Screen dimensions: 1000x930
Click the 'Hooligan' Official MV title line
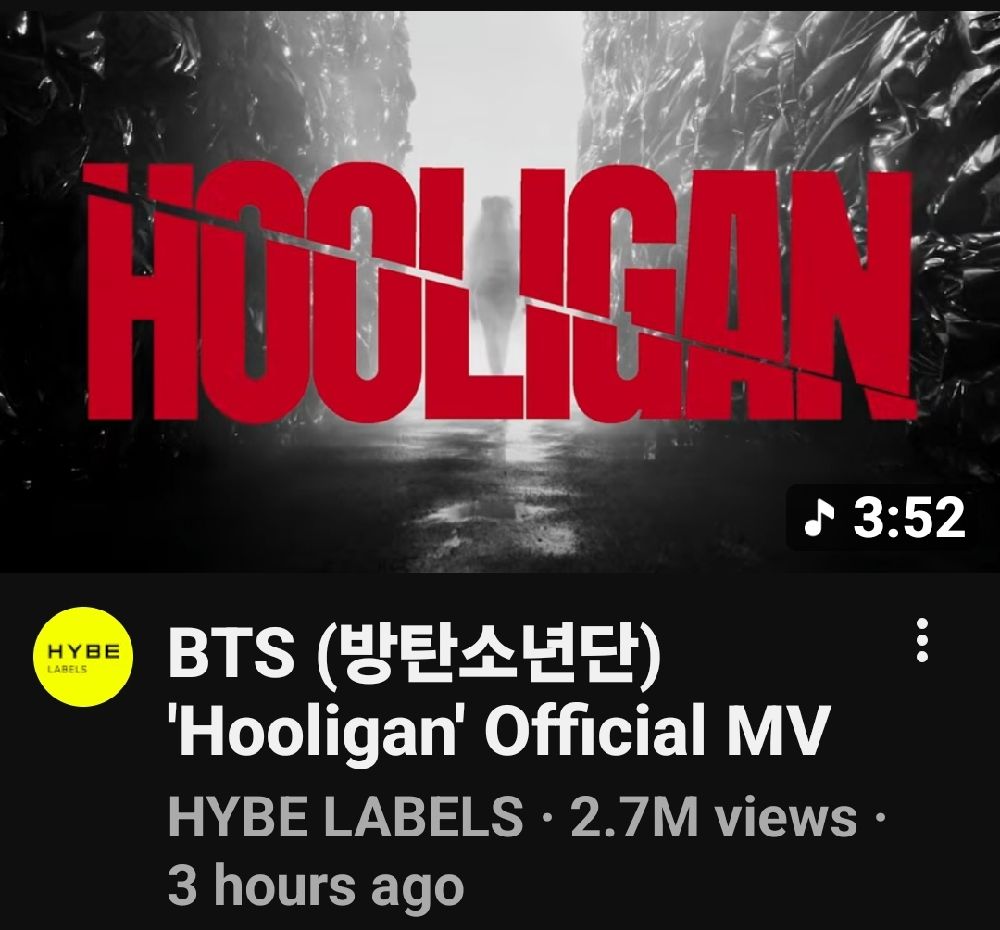coord(497,728)
